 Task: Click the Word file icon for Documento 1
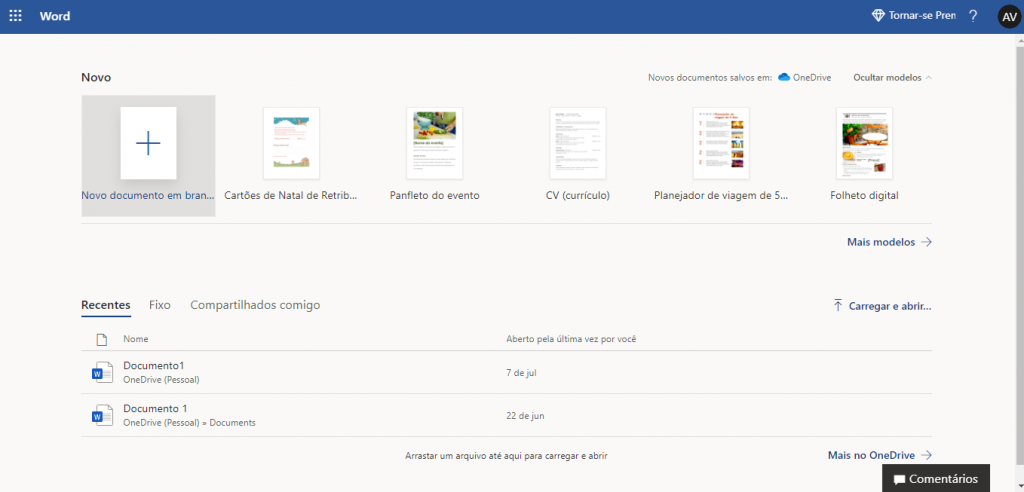tap(103, 416)
